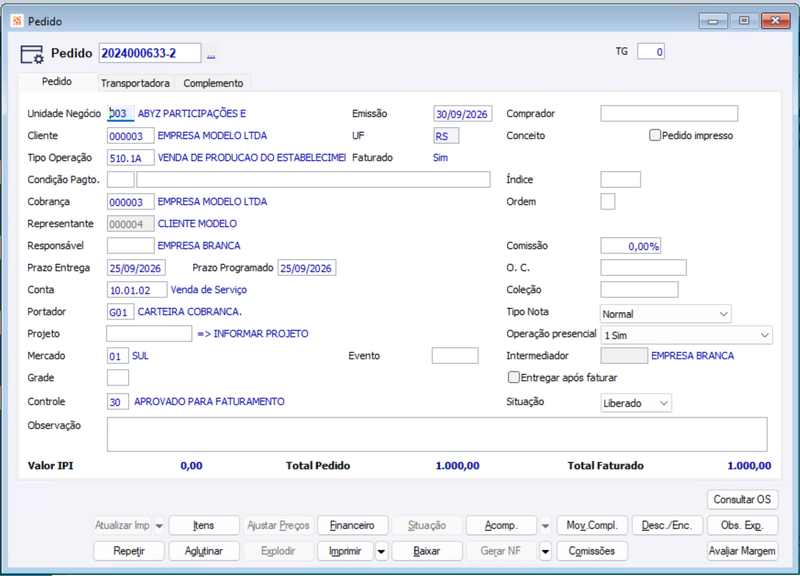
Task: Switch to the Transportadora tab
Action: pyautogui.click(x=135, y=83)
